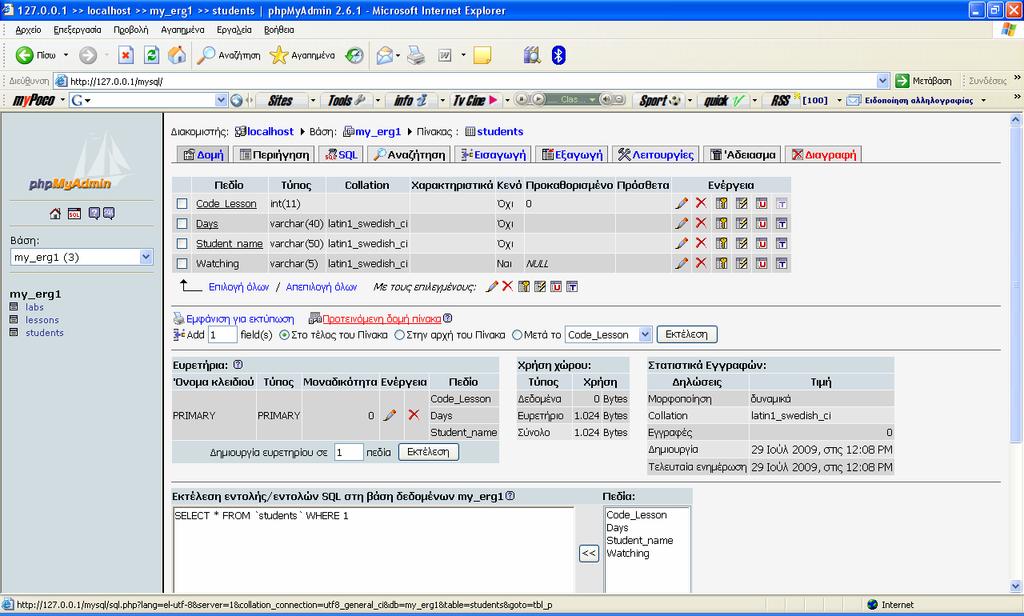
Task: Click the page vertical scrollbar down arrow
Action: pyautogui.click(x=1016, y=587)
